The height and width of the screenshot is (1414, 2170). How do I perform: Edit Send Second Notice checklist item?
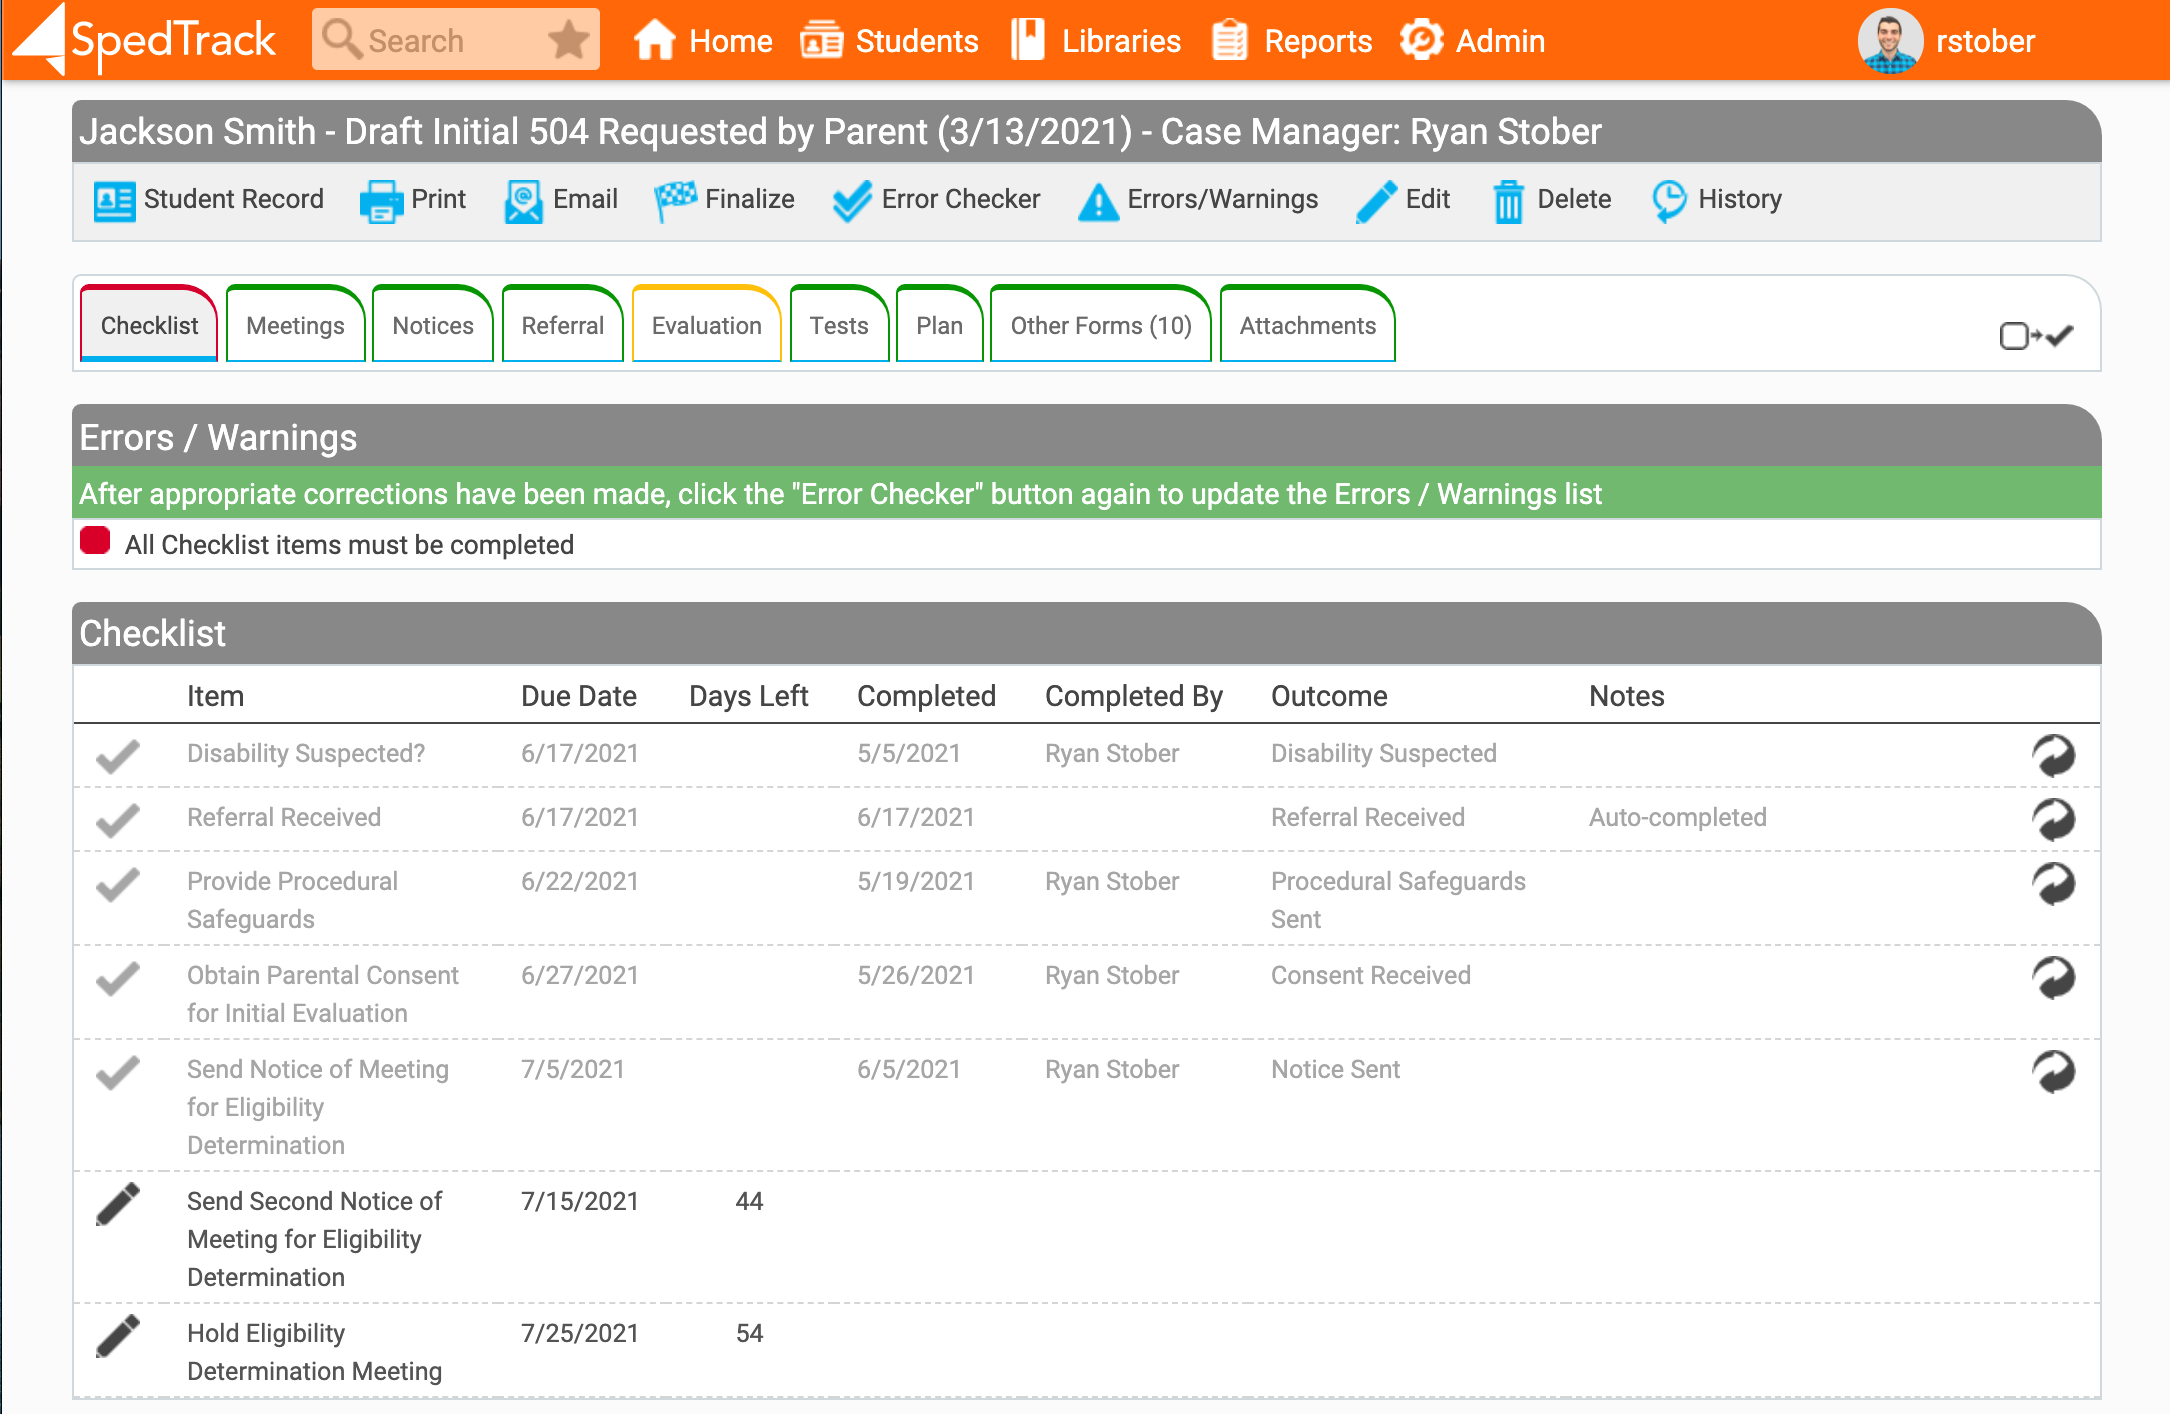click(118, 1204)
